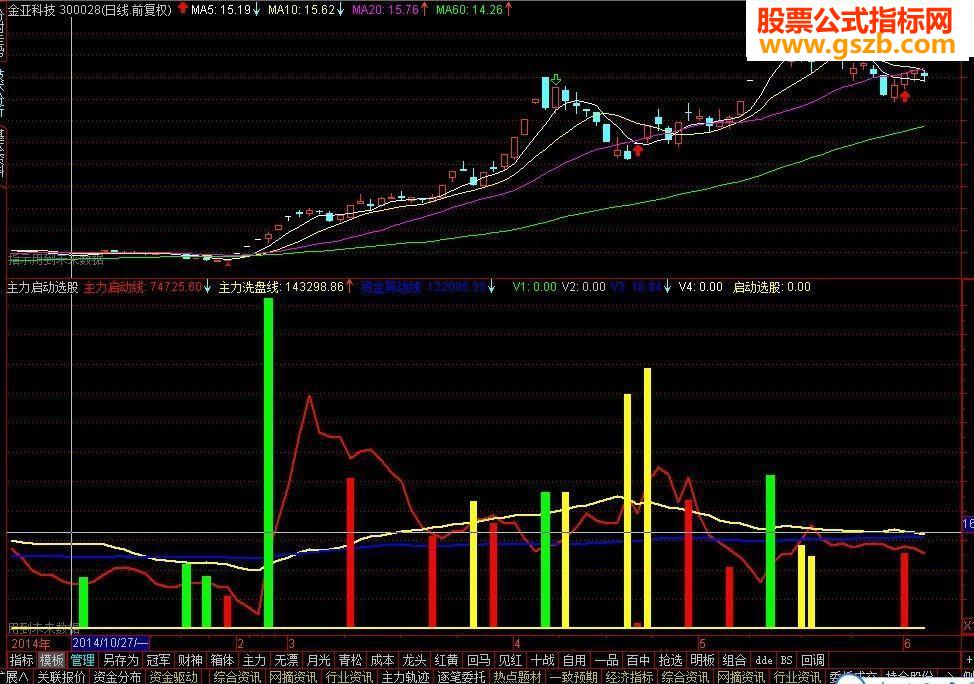Select the dde indicator tab

[x=764, y=660]
